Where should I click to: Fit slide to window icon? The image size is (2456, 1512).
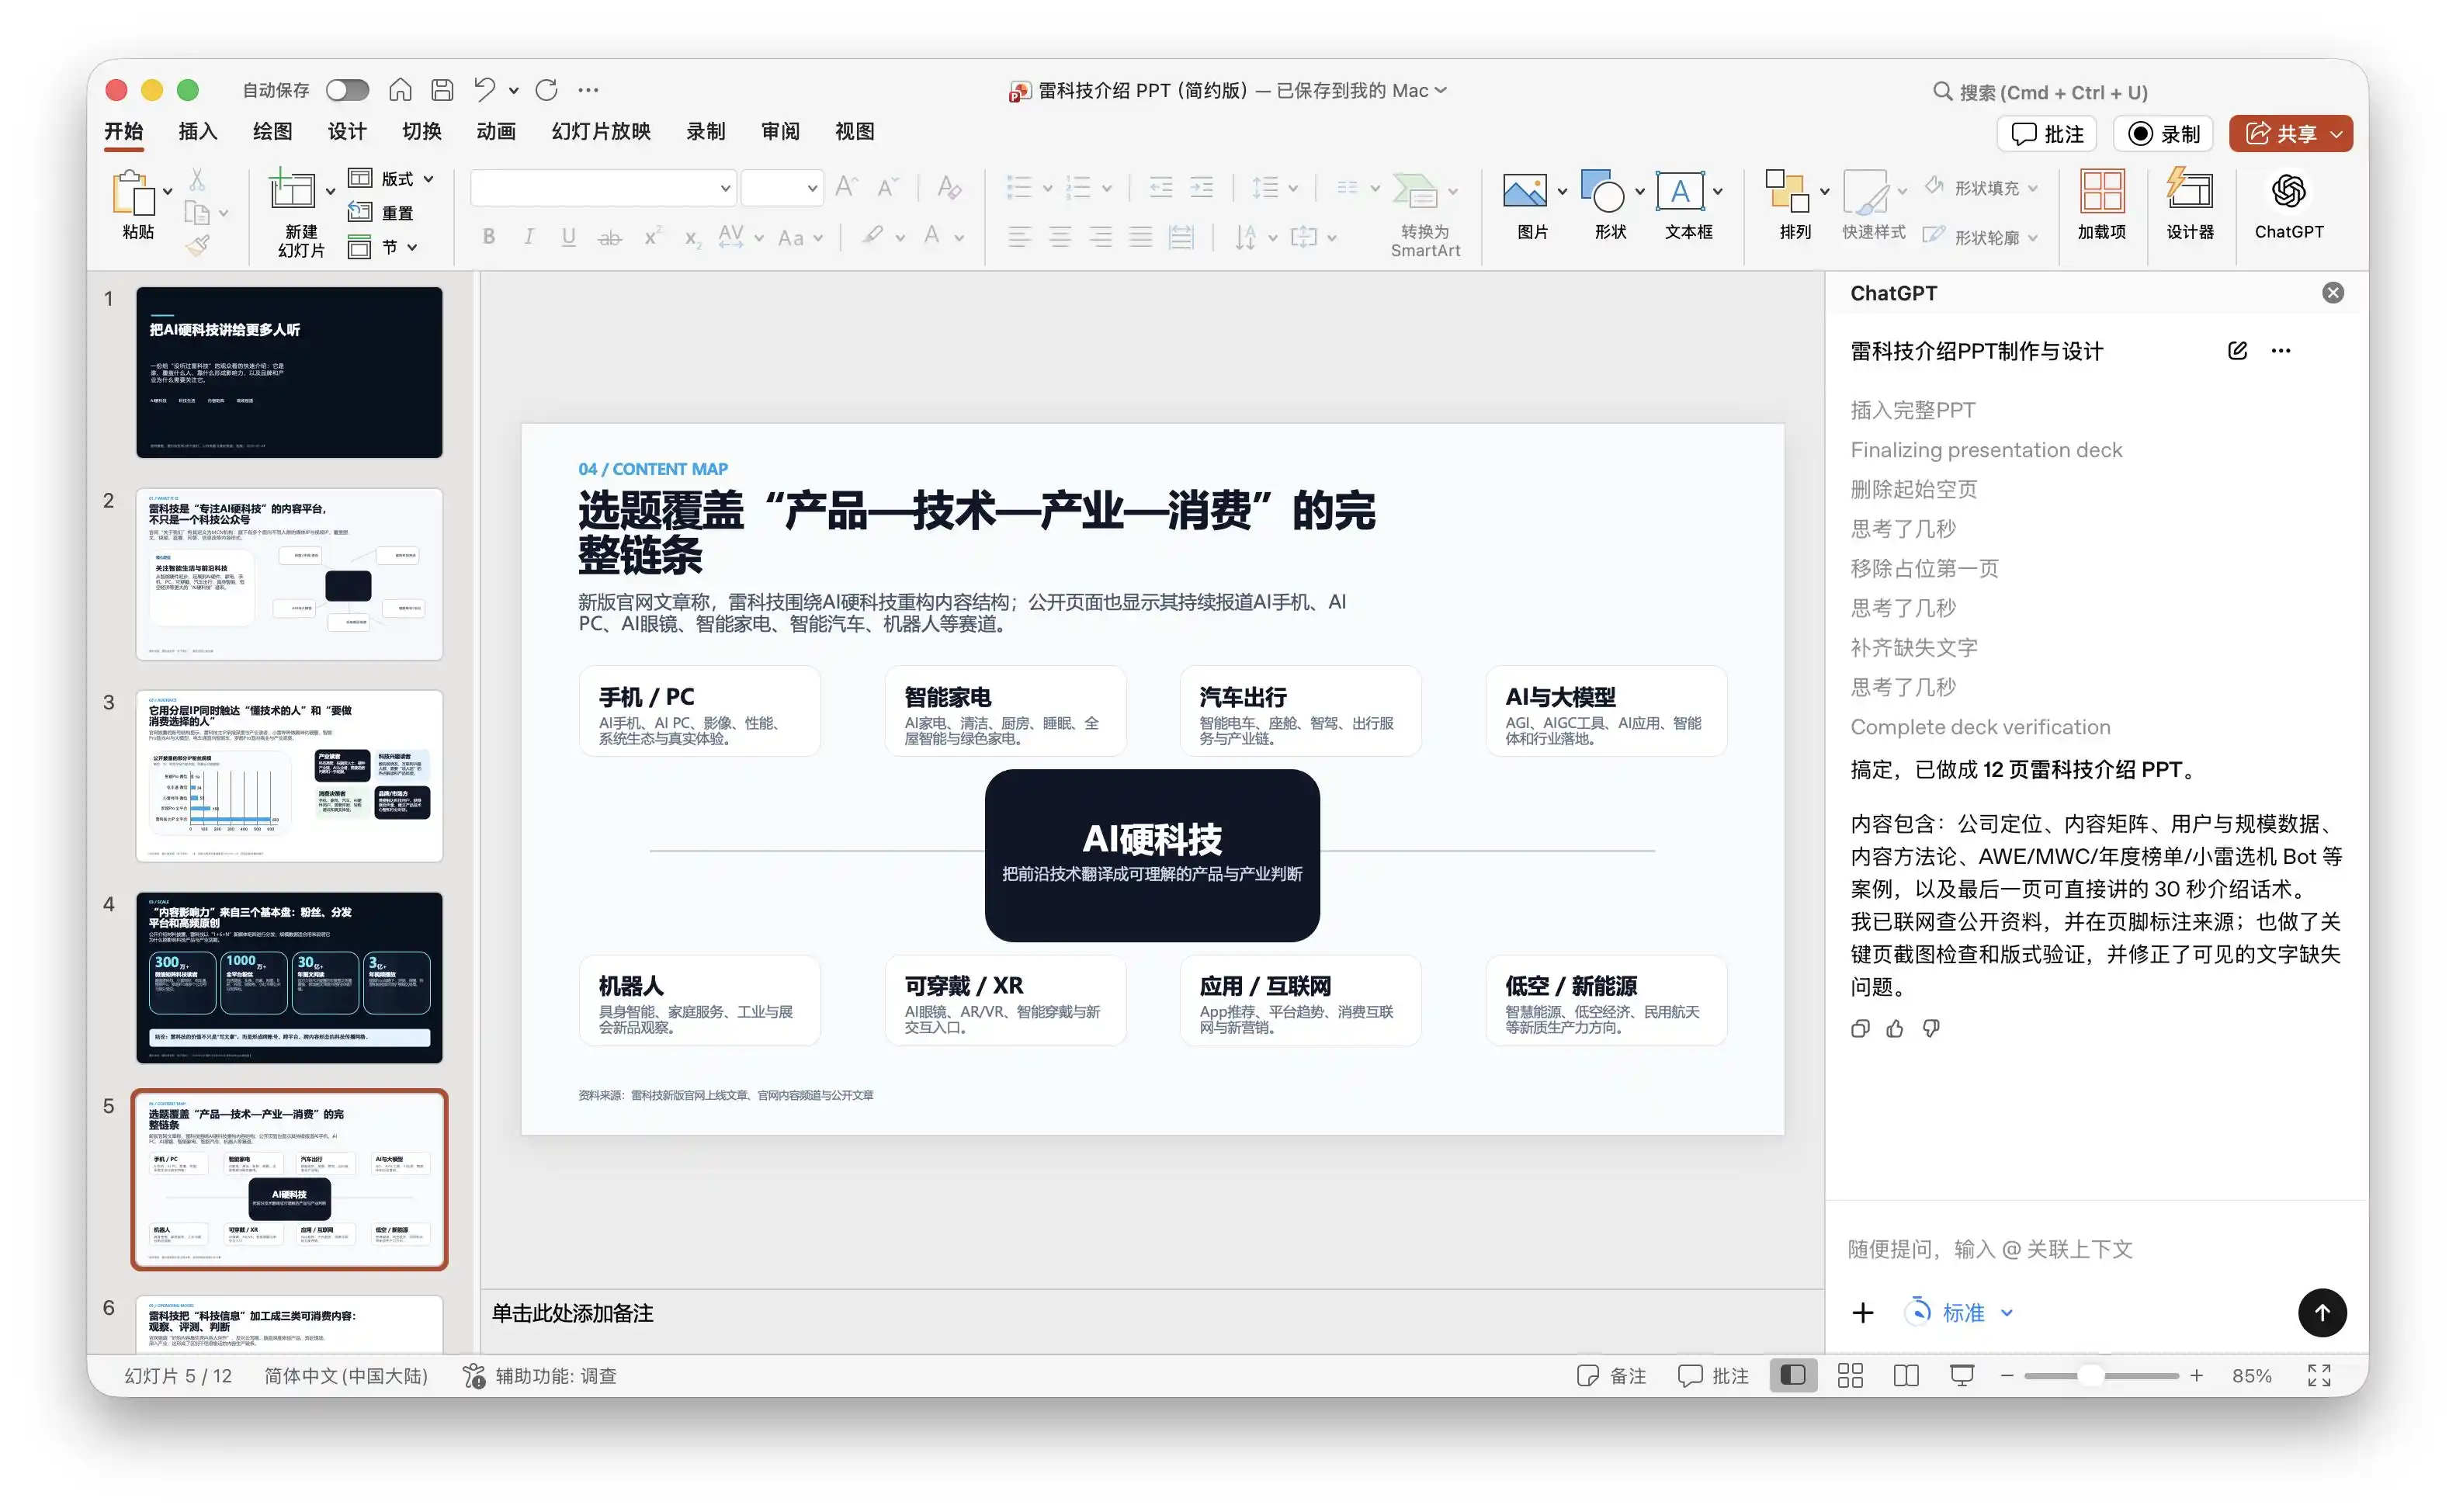tap(2319, 1376)
